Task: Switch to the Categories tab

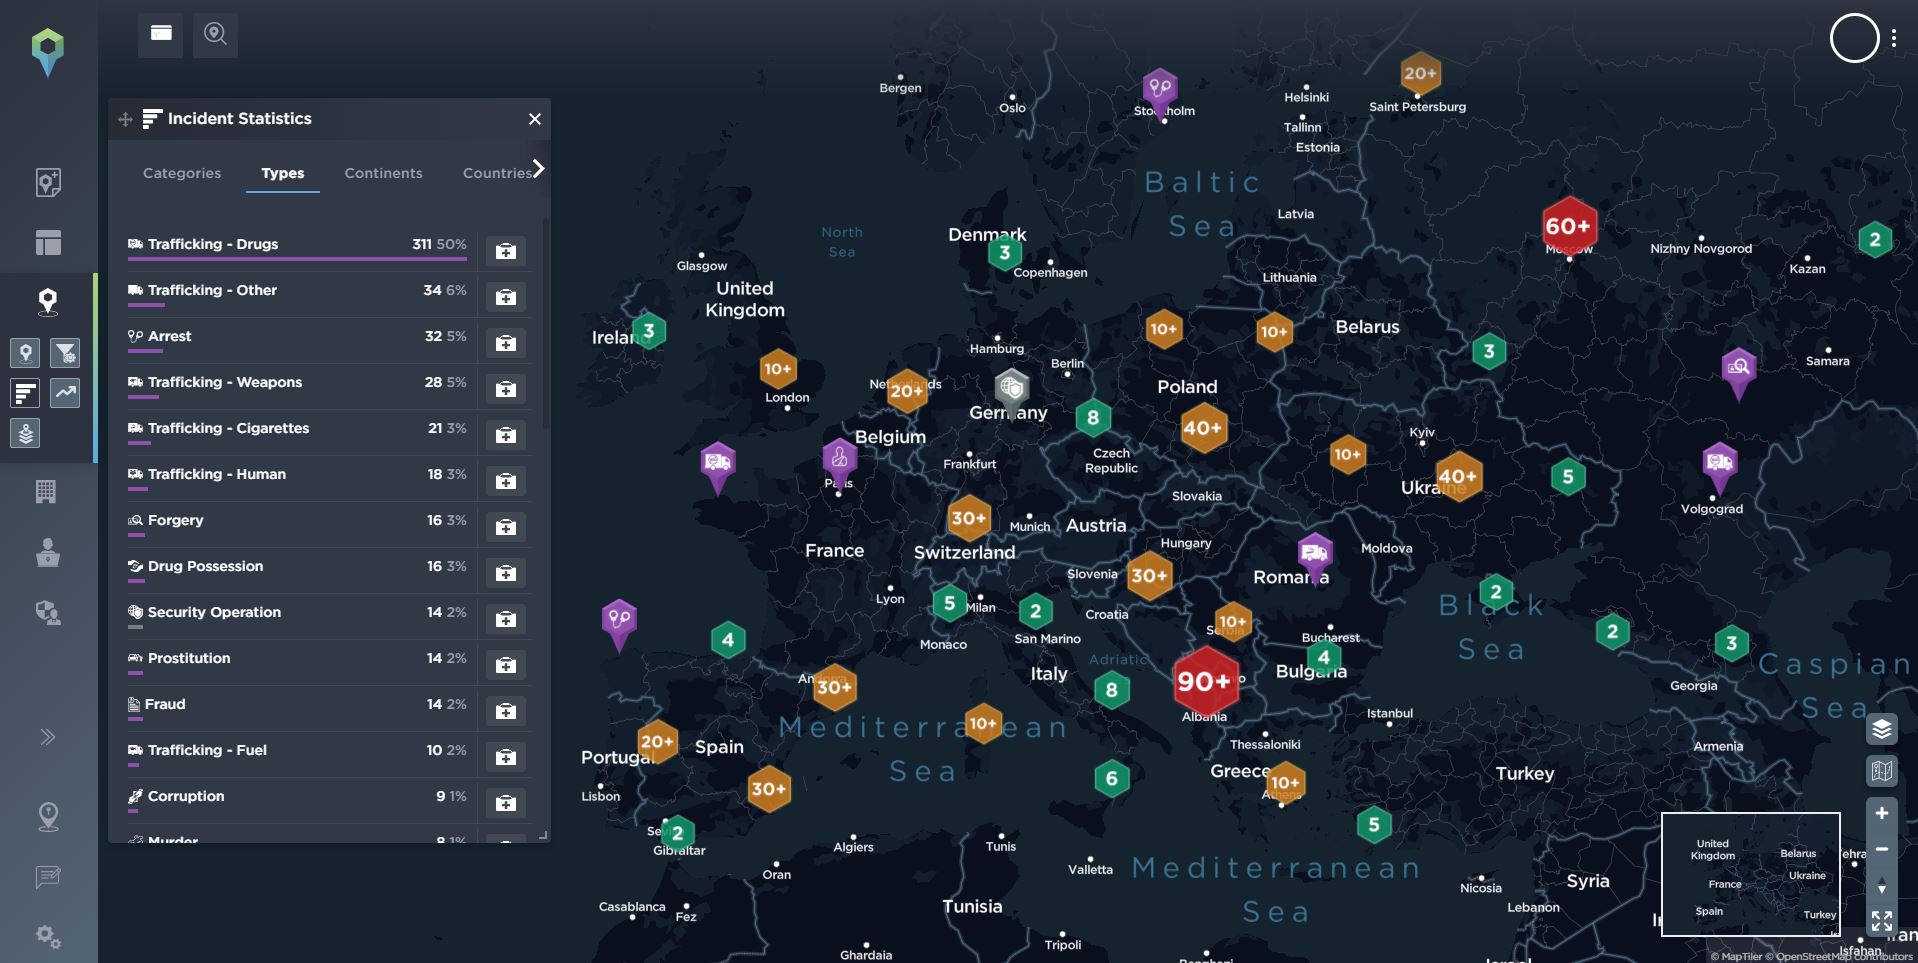Action: (182, 173)
